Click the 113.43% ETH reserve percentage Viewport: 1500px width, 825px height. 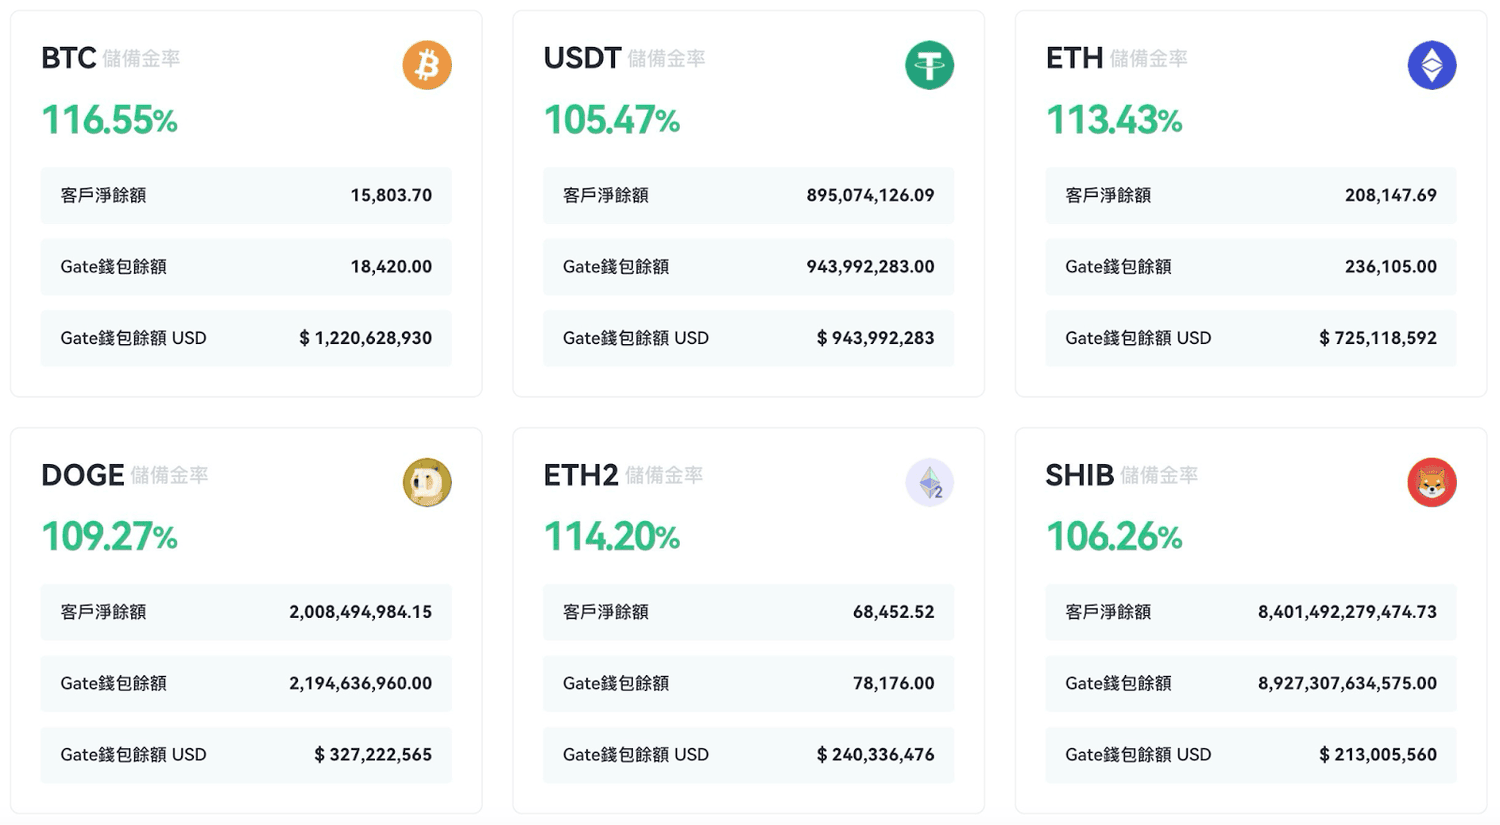(1113, 121)
